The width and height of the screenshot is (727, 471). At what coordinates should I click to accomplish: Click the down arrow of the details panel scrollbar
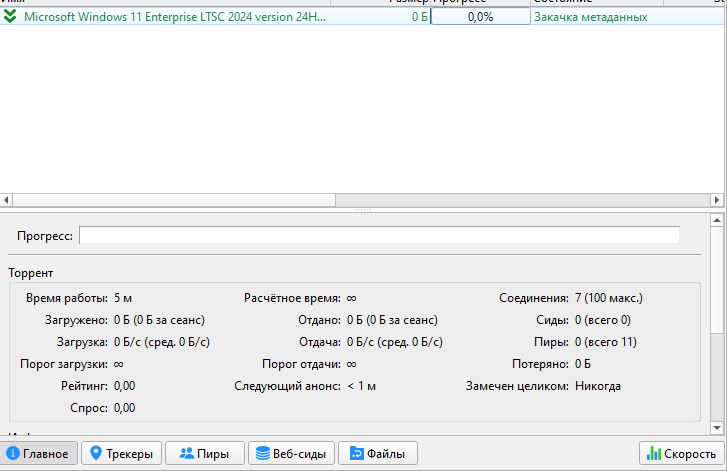click(x=717, y=427)
